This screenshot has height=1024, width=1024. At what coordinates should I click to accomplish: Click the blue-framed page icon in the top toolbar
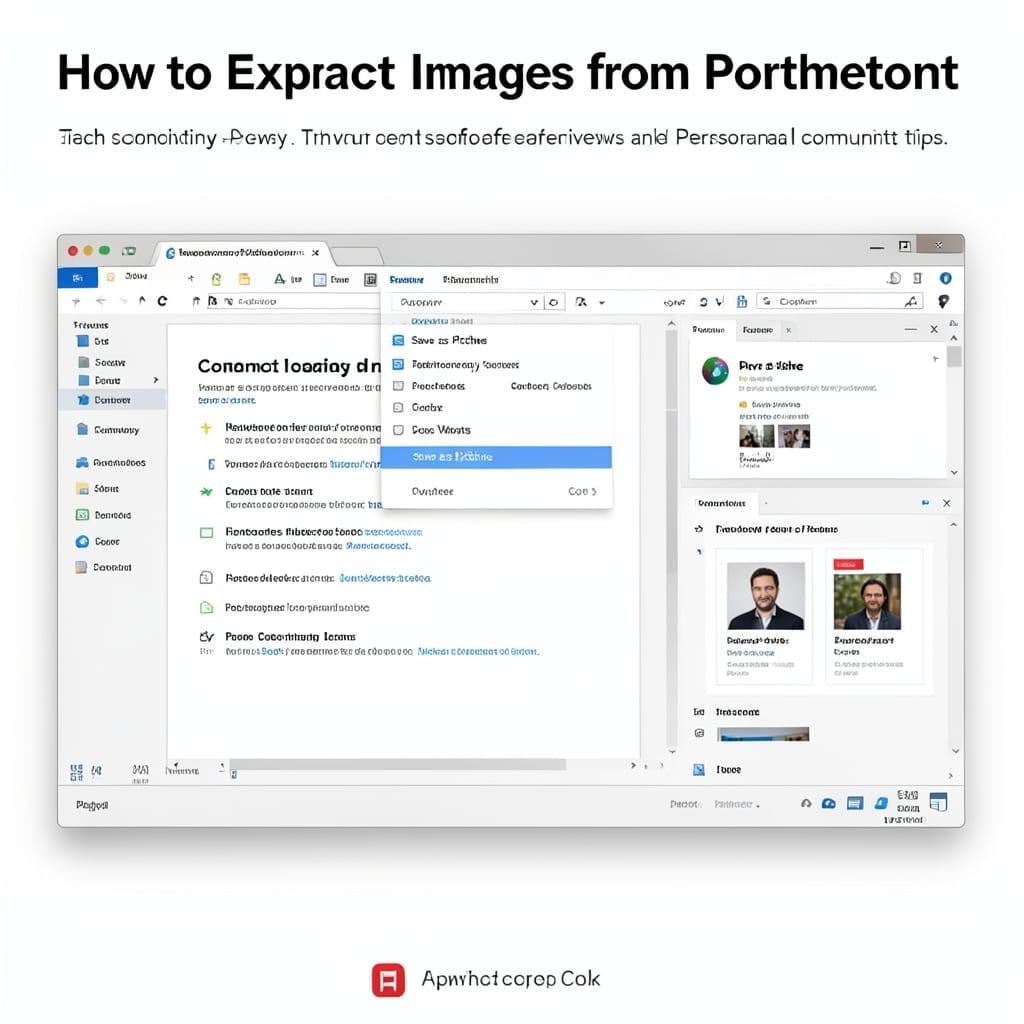[x=319, y=280]
